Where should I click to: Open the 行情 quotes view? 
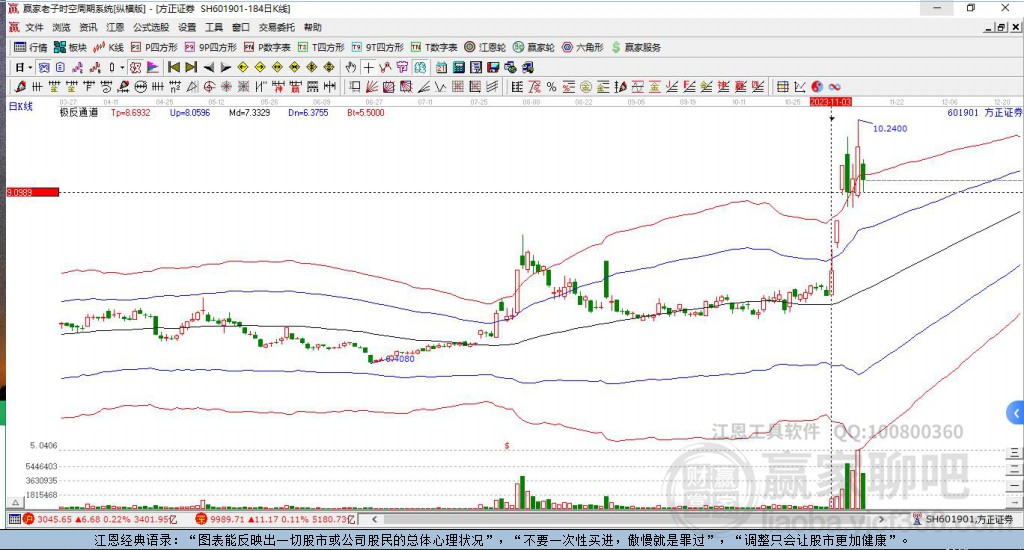(31, 47)
